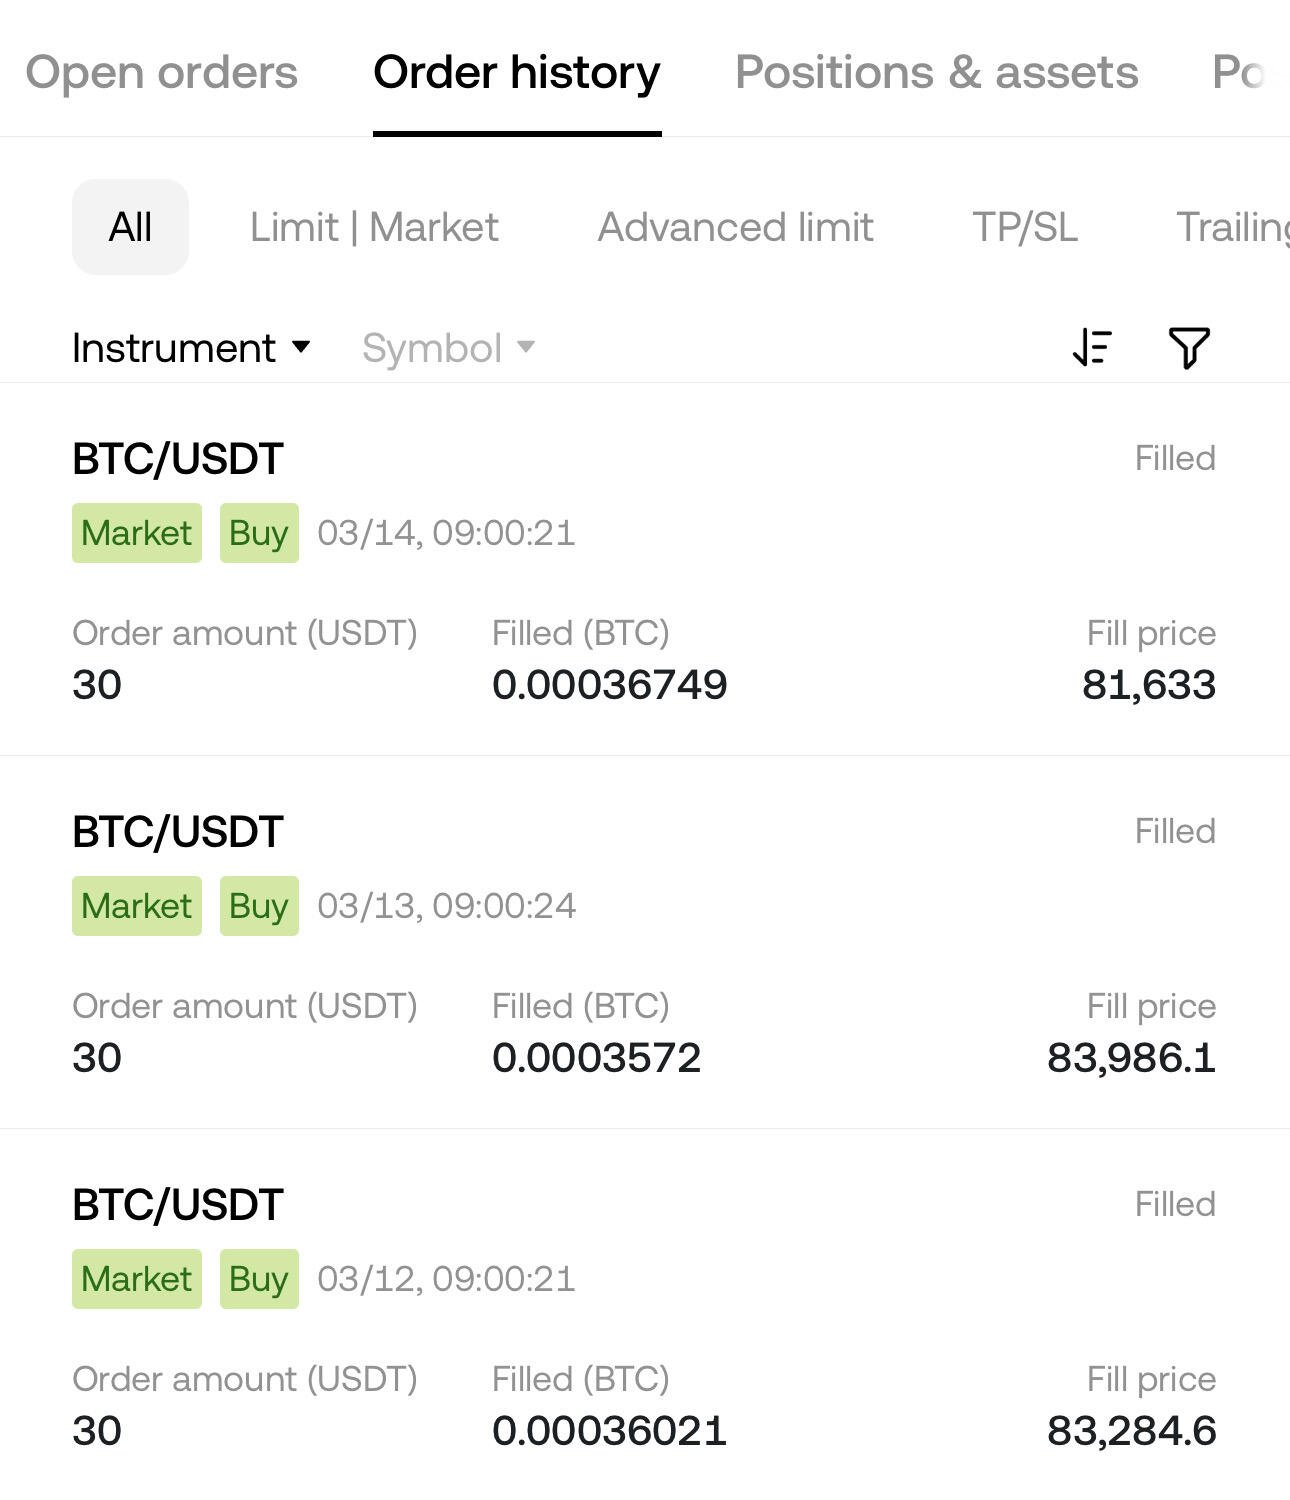Switch to the Open orders tab
Screen dimensions: 1290x1500
pyautogui.click(x=161, y=72)
